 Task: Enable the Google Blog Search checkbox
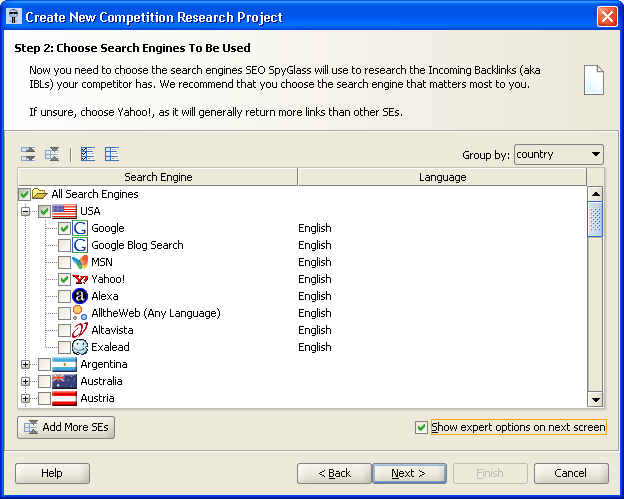click(64, 245)
